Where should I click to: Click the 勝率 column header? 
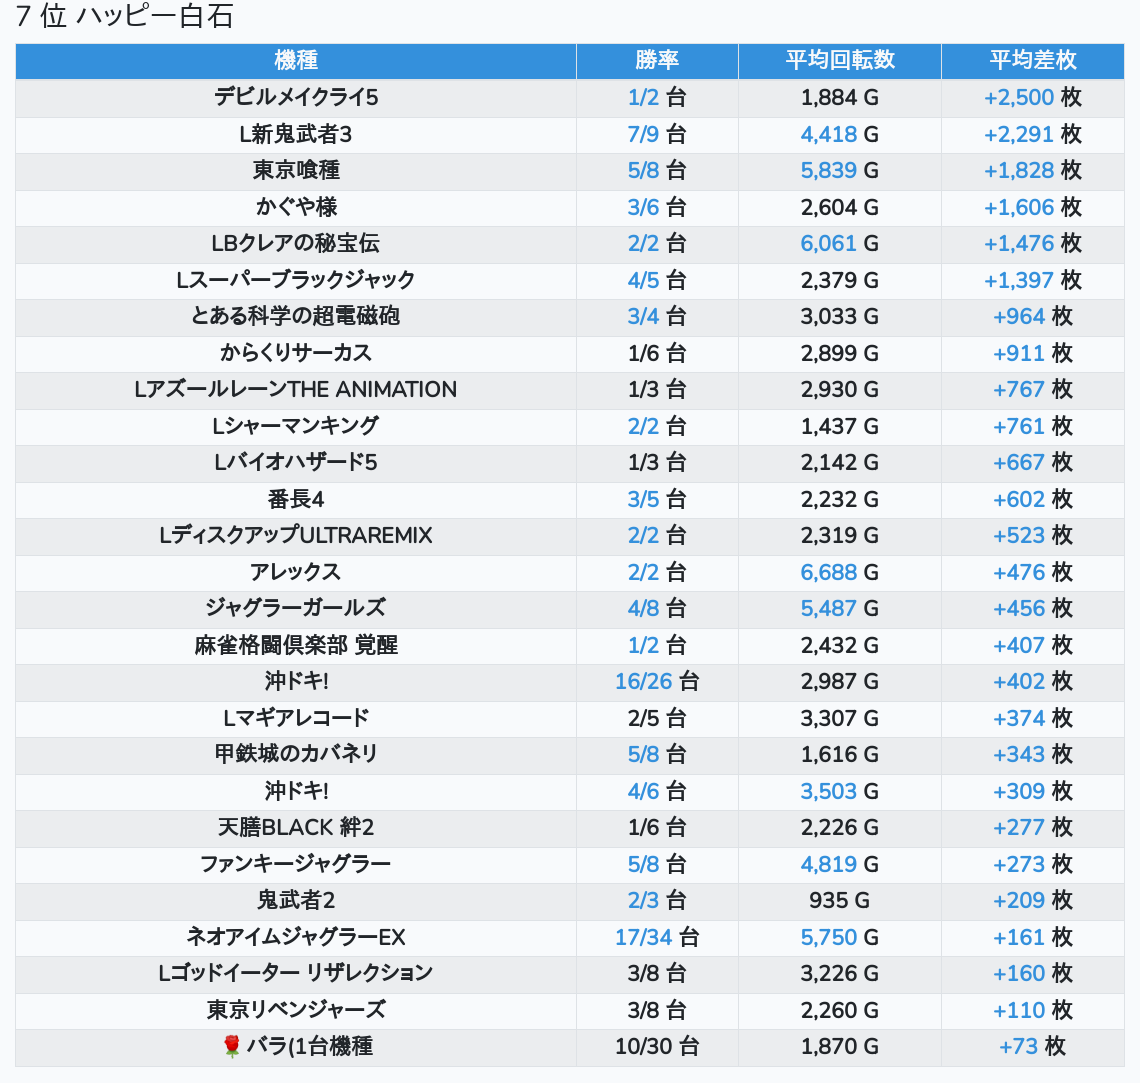(x=657, y=60)
